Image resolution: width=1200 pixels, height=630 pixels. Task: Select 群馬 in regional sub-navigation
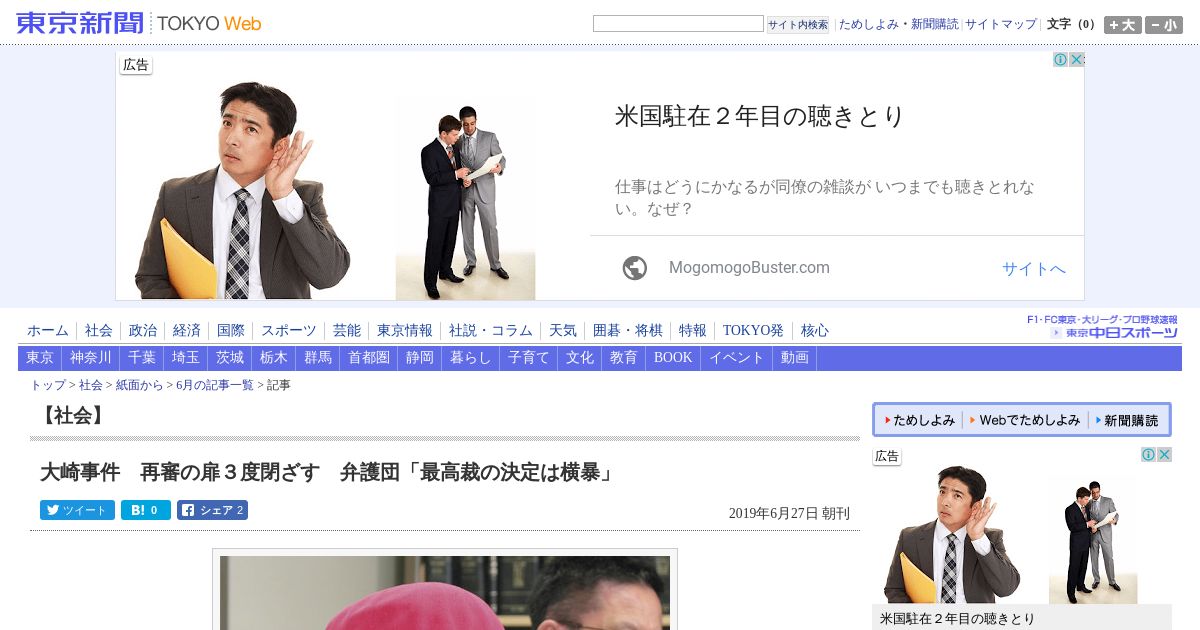[318, 358]
